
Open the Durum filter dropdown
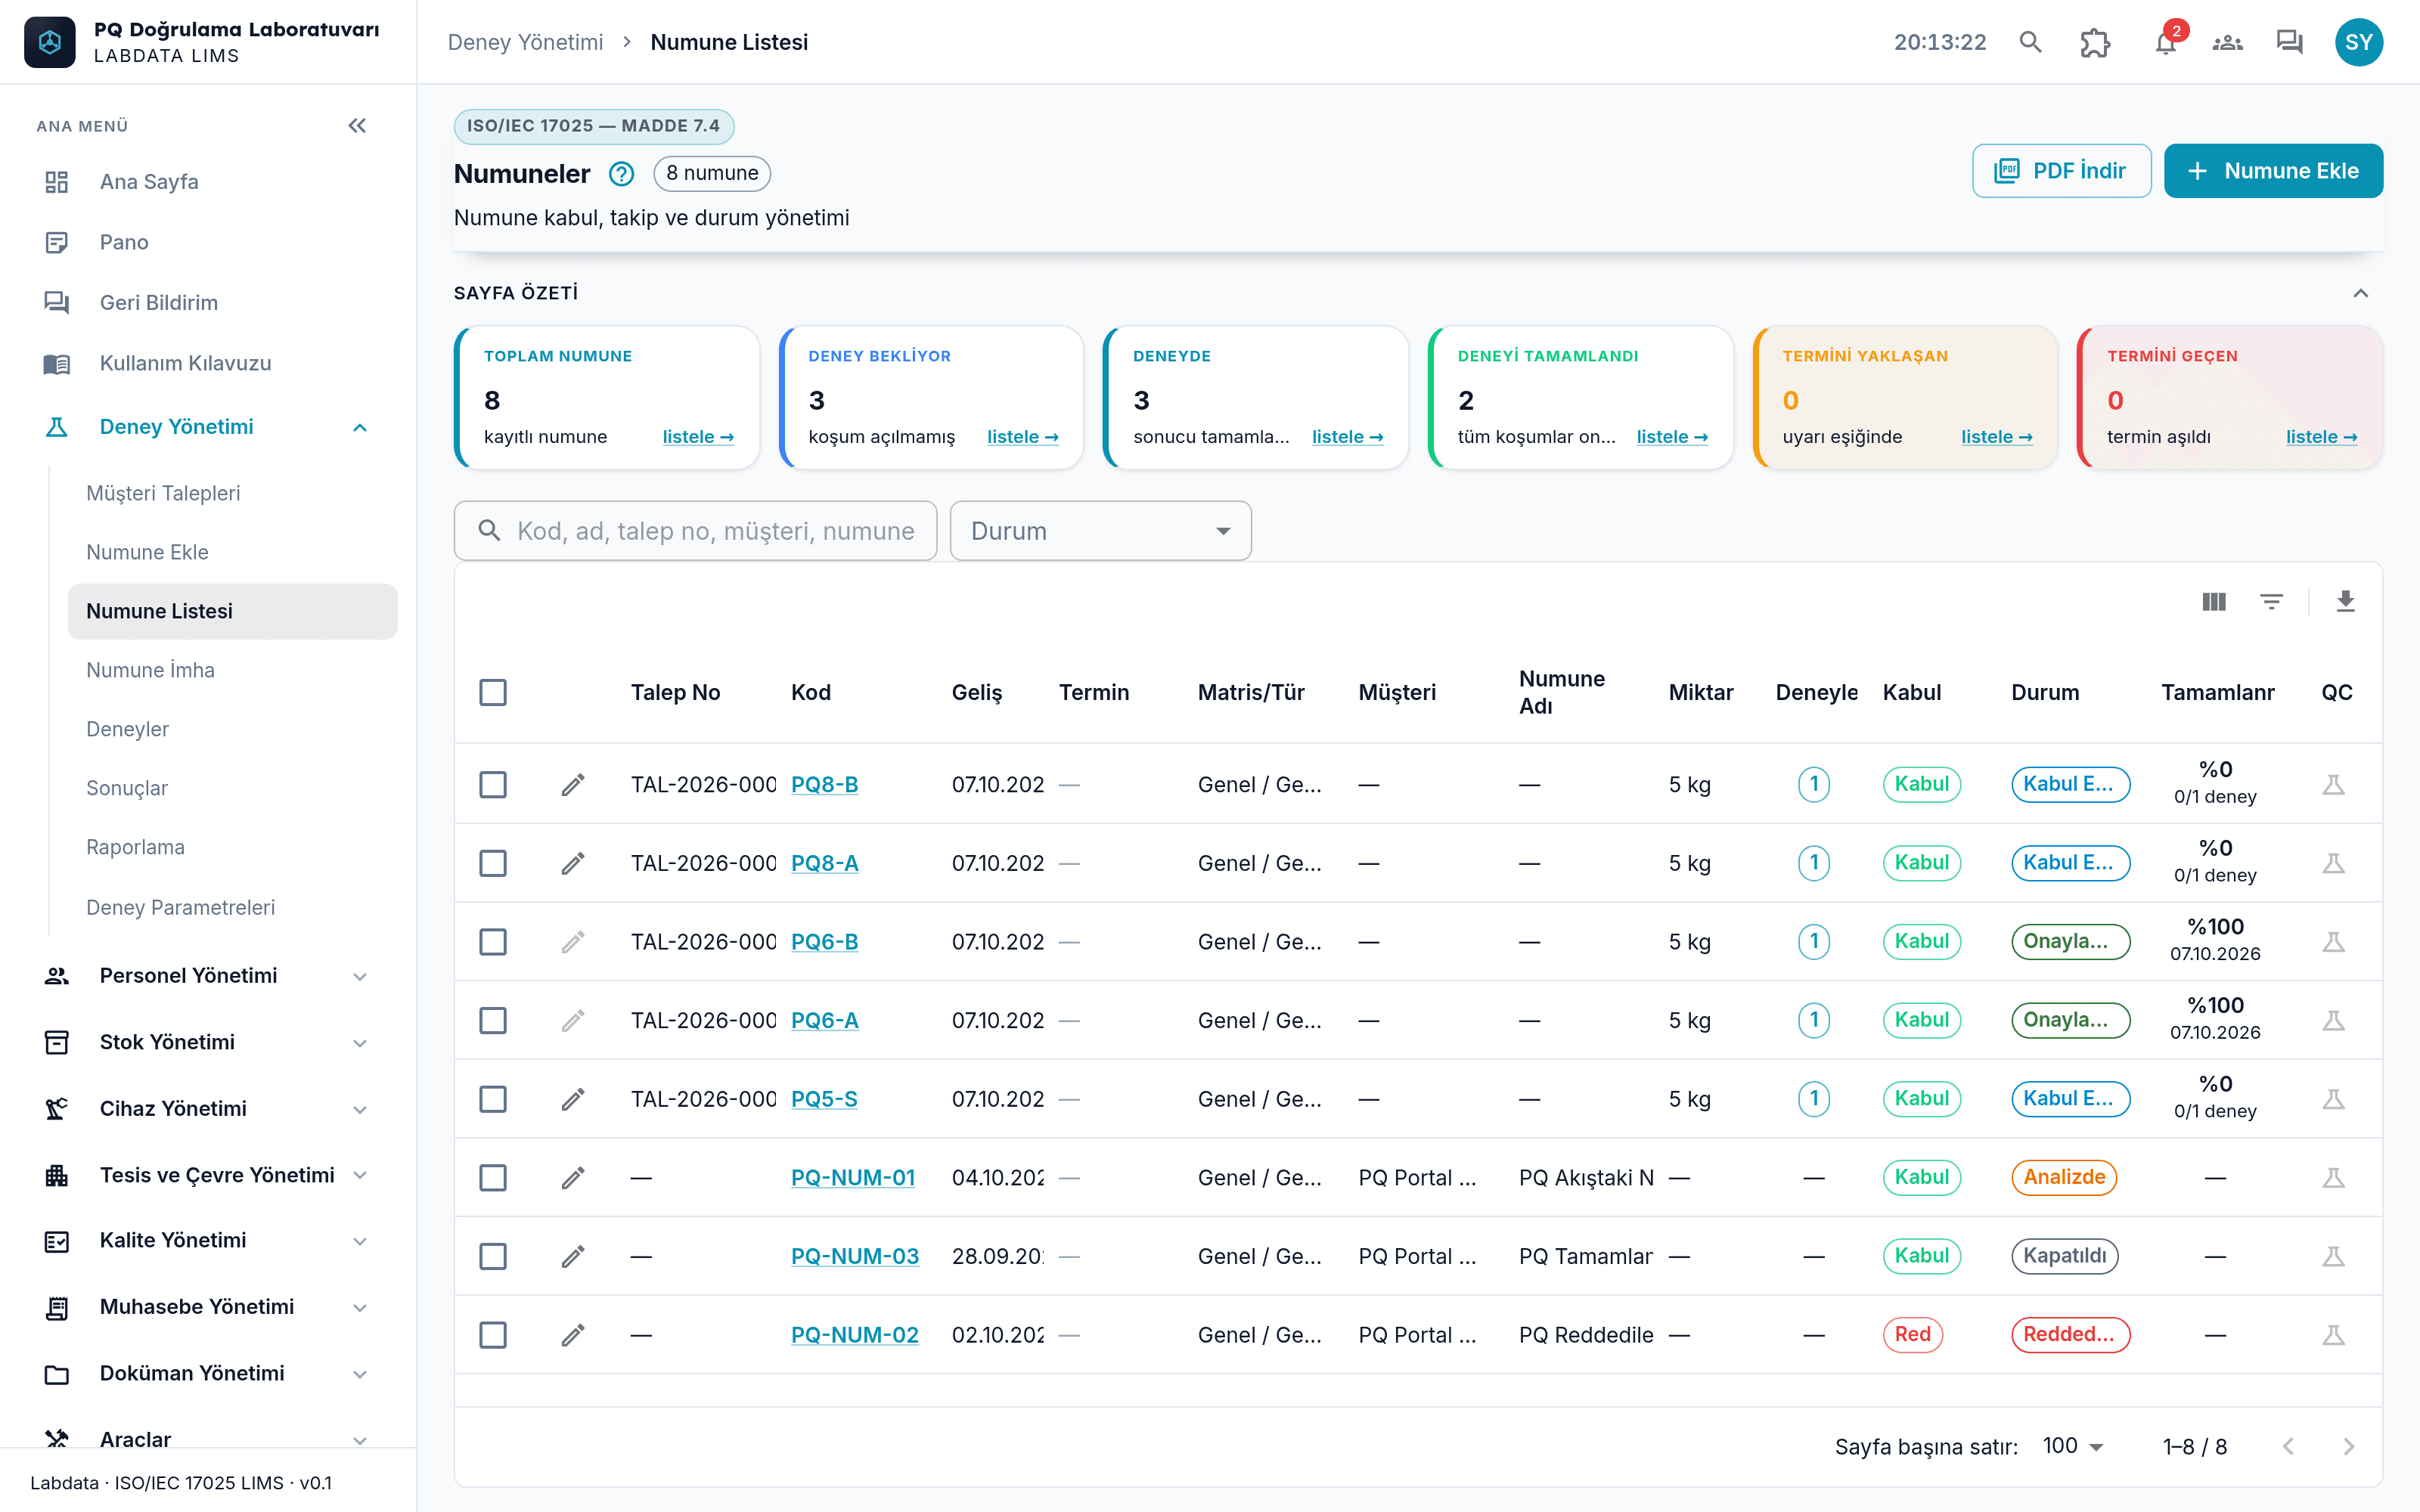[x=1100, y=531]
